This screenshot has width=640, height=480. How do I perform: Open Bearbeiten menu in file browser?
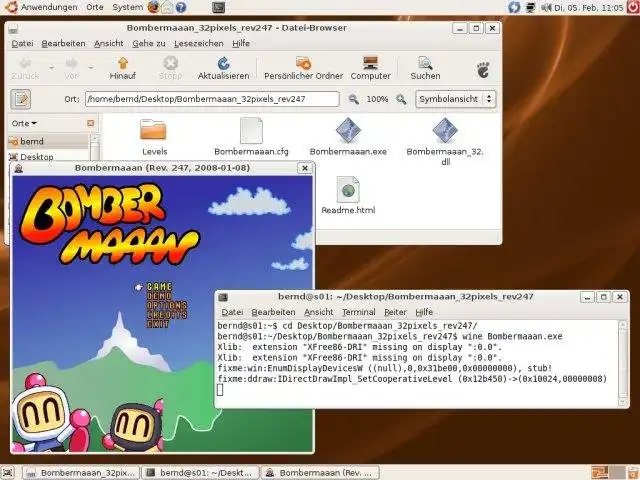coord(63,43)
